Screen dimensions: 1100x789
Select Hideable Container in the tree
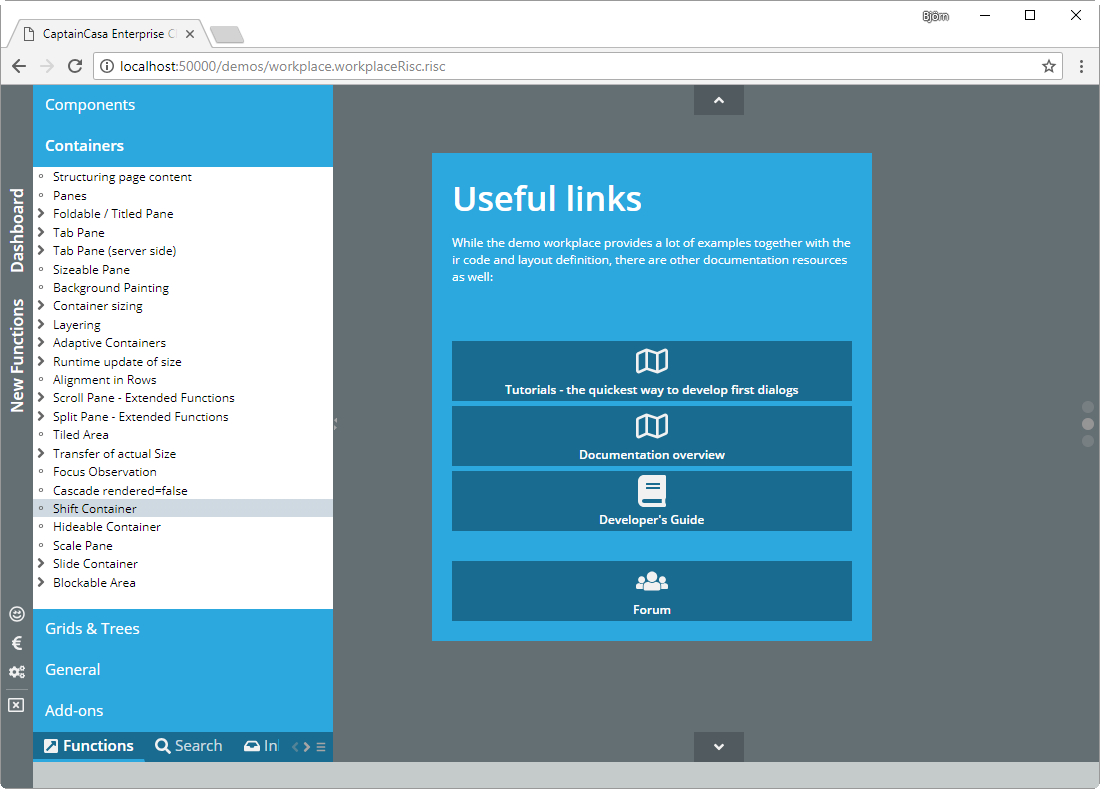coord(106,527)
